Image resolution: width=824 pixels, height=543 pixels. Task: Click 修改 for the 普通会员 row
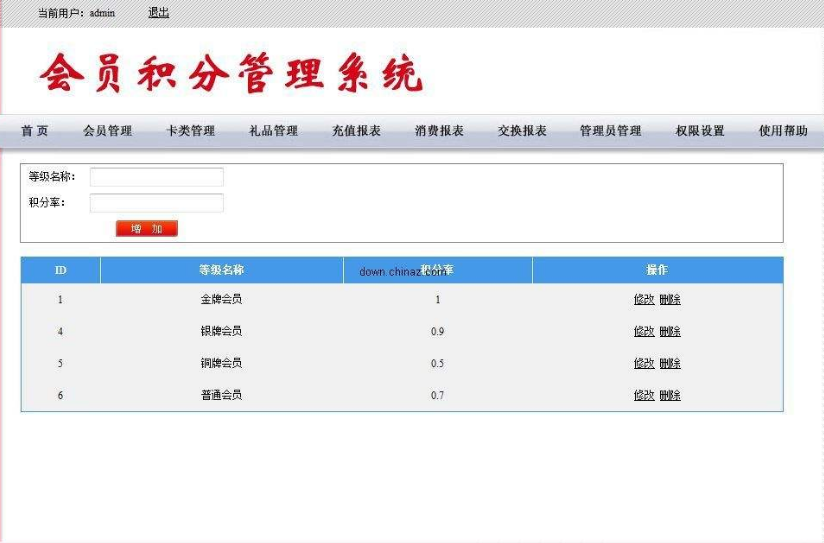644,395
